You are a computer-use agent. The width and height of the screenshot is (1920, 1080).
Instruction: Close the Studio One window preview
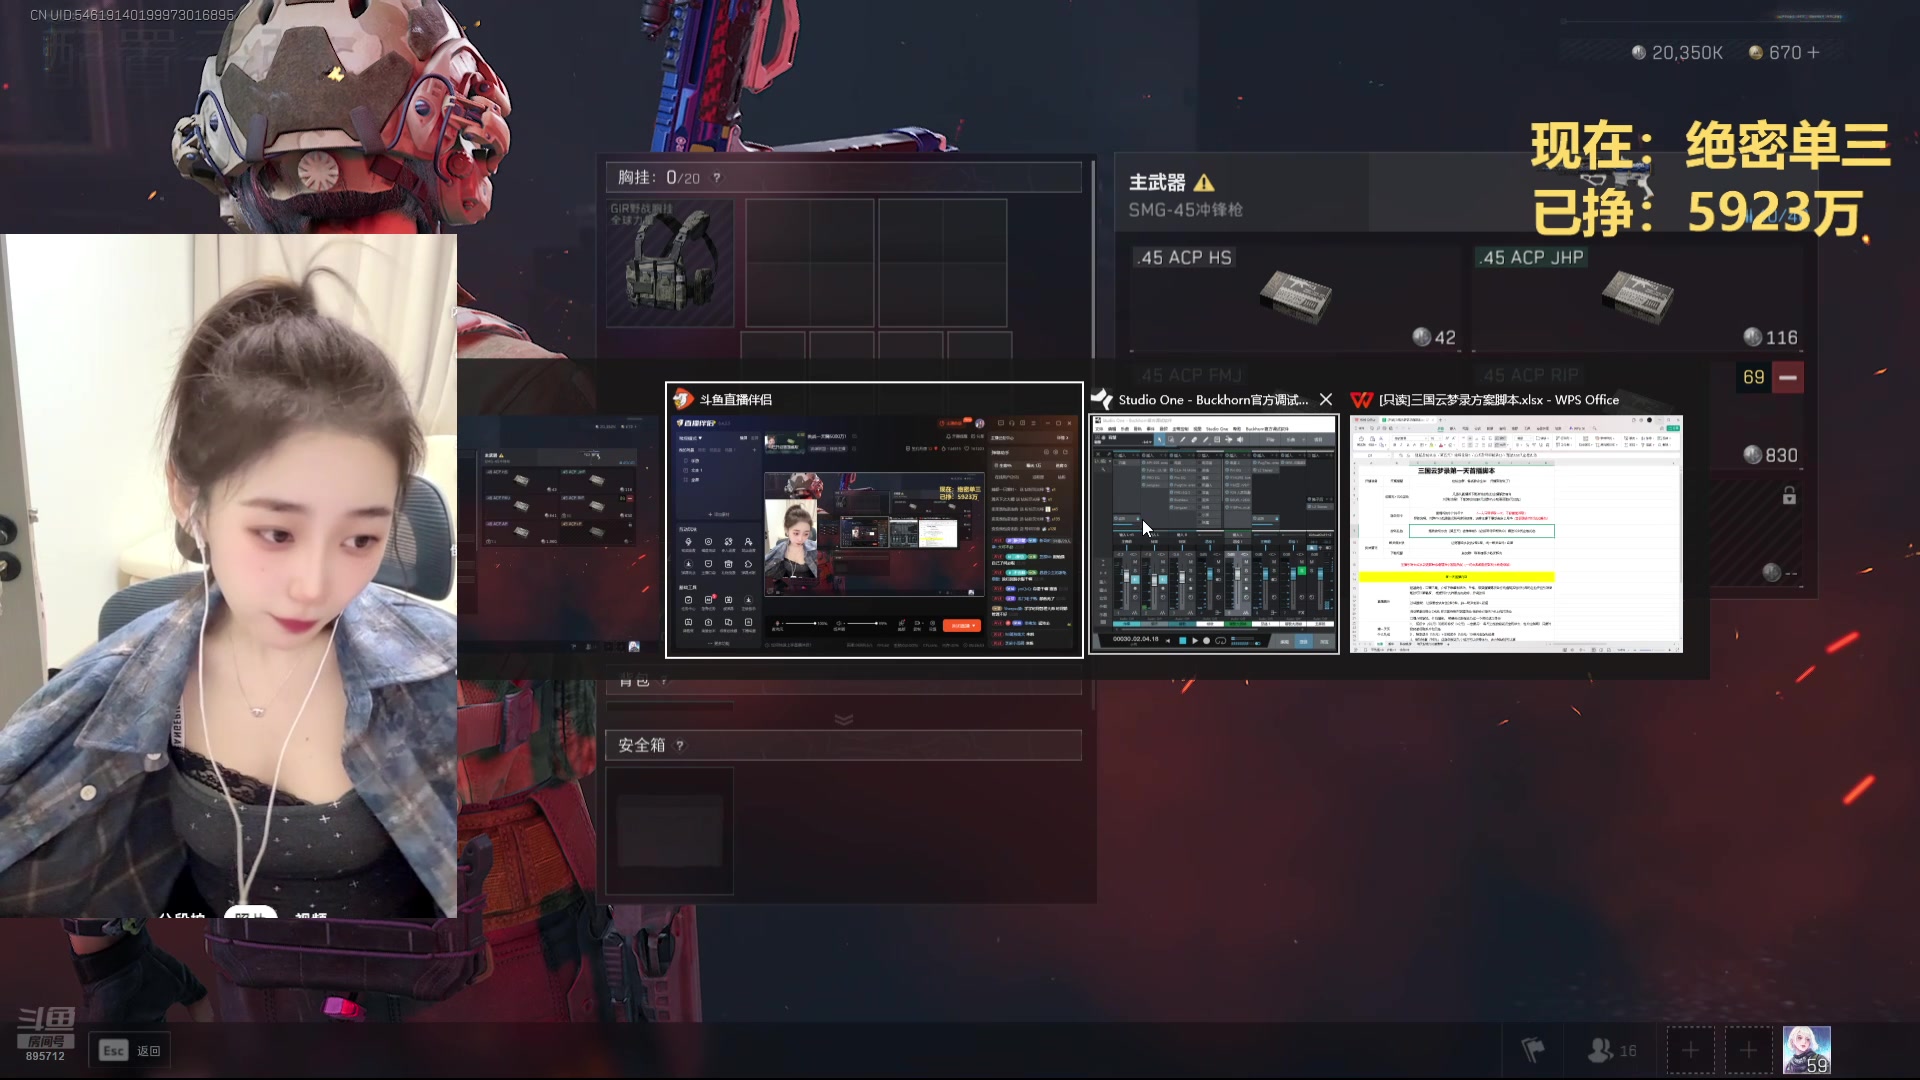(1326, 400)
